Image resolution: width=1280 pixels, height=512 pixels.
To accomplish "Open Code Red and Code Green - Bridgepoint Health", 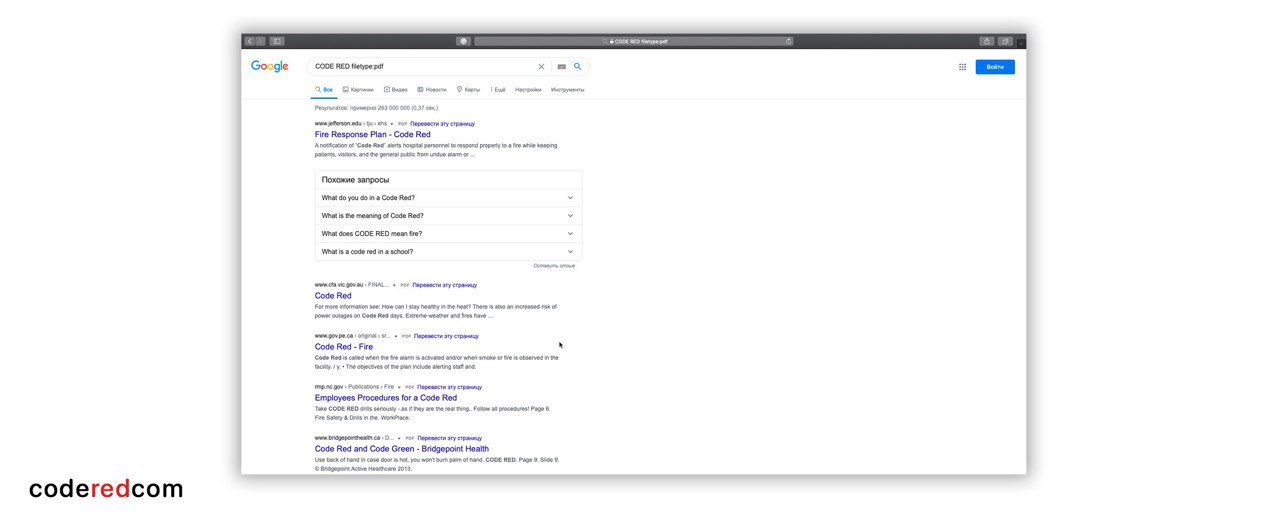I will [402, 449].
